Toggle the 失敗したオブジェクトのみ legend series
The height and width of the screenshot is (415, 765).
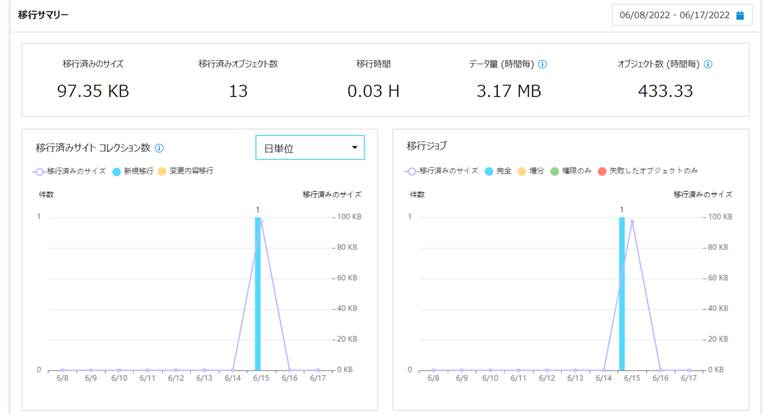[x=647, y=171]
